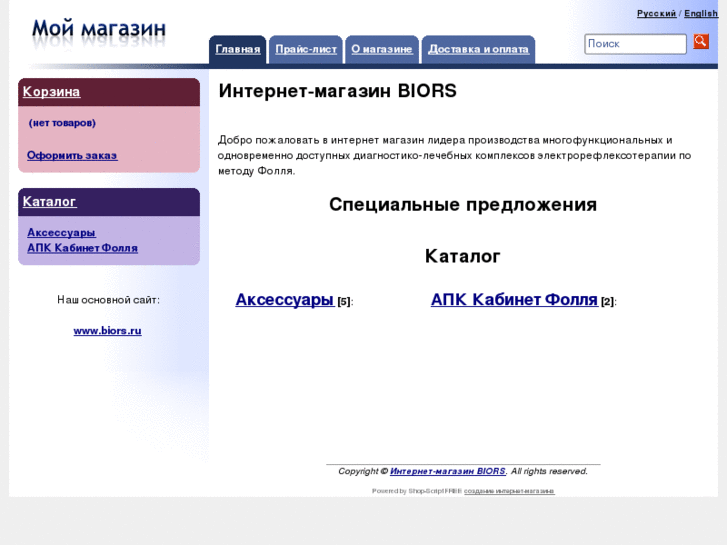Select Аксессуары in sidebar catalog
The image size is (727, 545).
[x=61, y=232]
